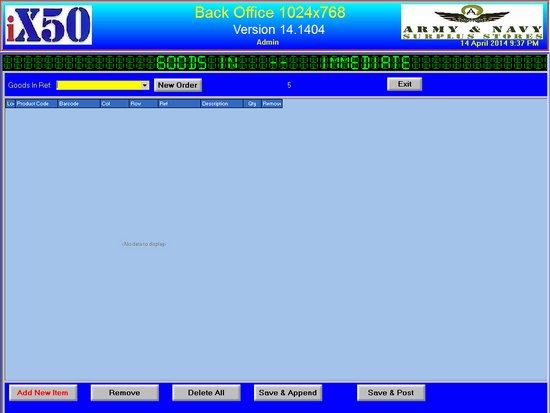Click the New Order button

click(178, 85)
